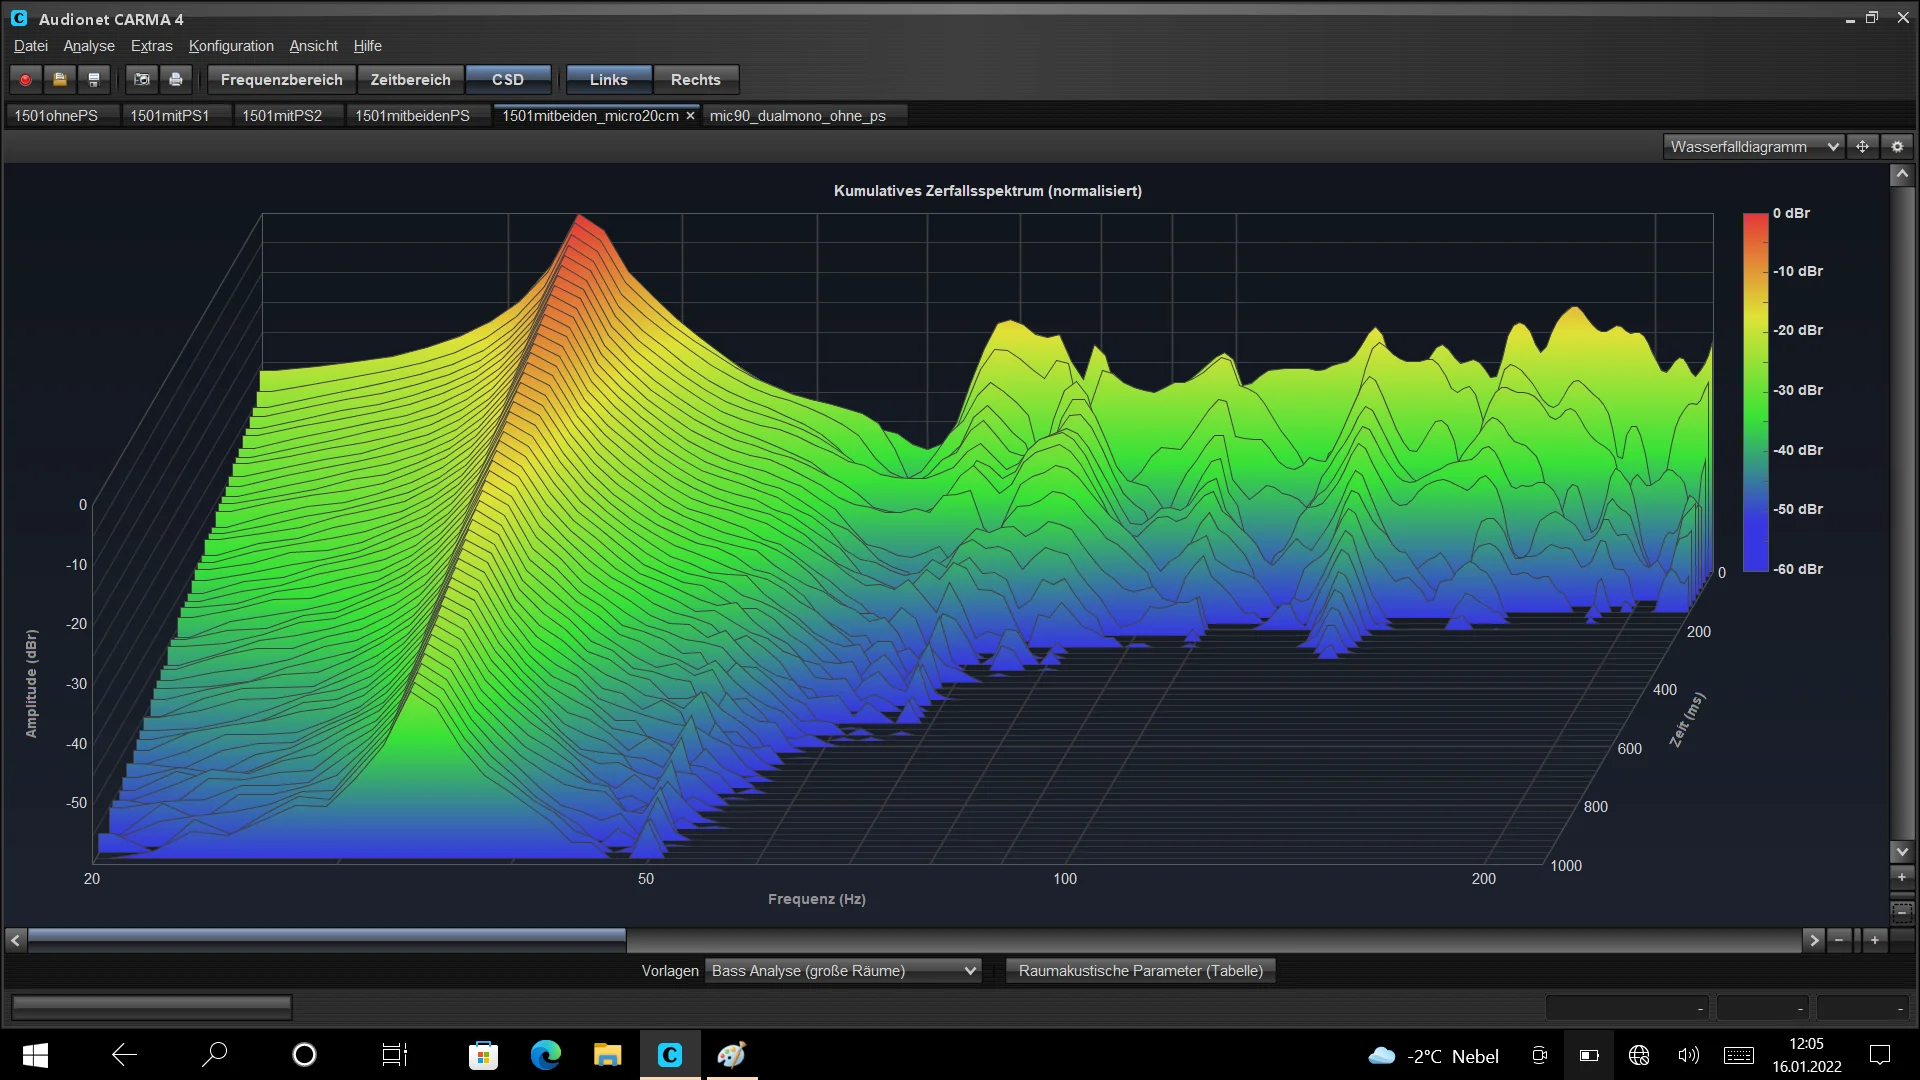Open the Vorlagen Bass Analyse dropdown
The width and height of the screenshot is (1920, 1080).
coord(843,971)
